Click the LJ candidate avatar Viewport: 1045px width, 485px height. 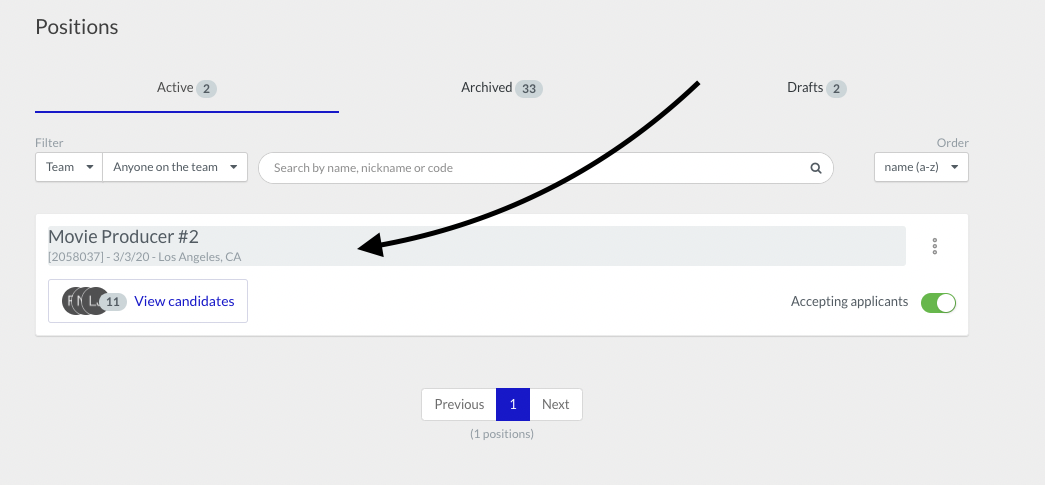coord(97,301)
